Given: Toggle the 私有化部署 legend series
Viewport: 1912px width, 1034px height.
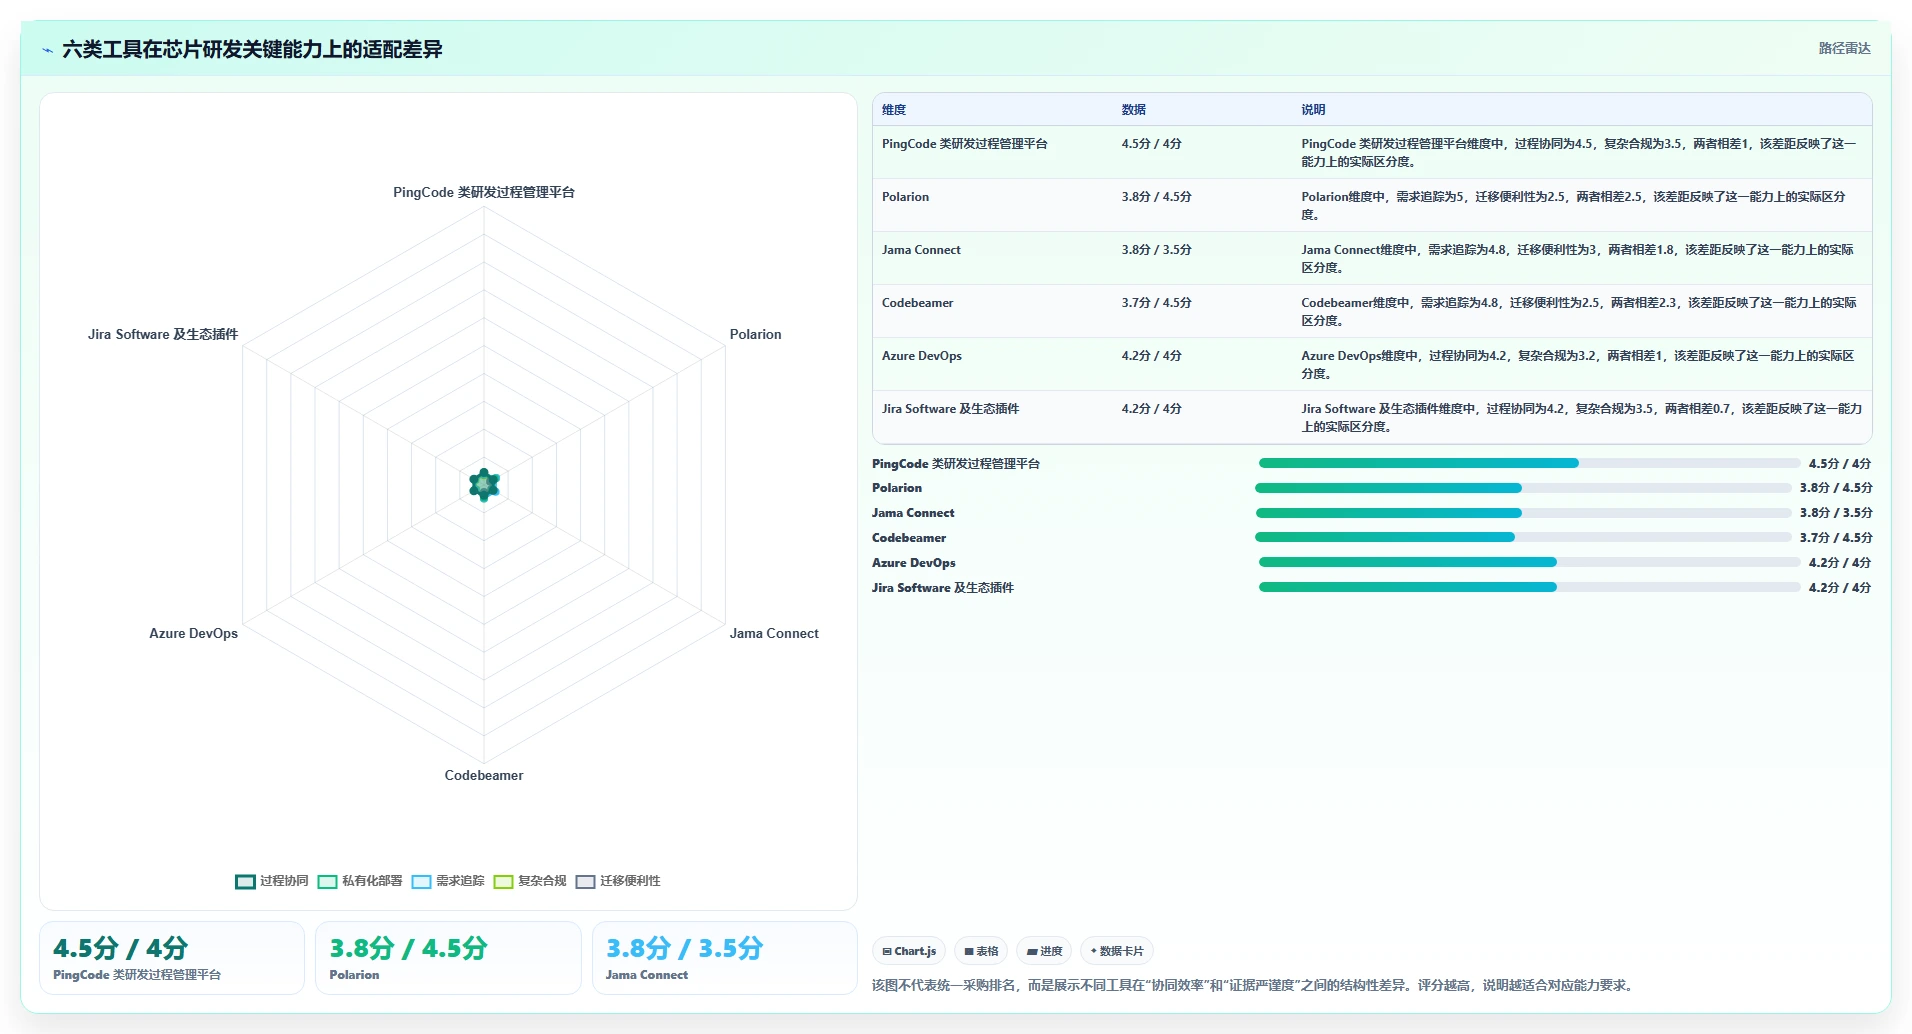Looking at the screenshot, I should (360, 881).
